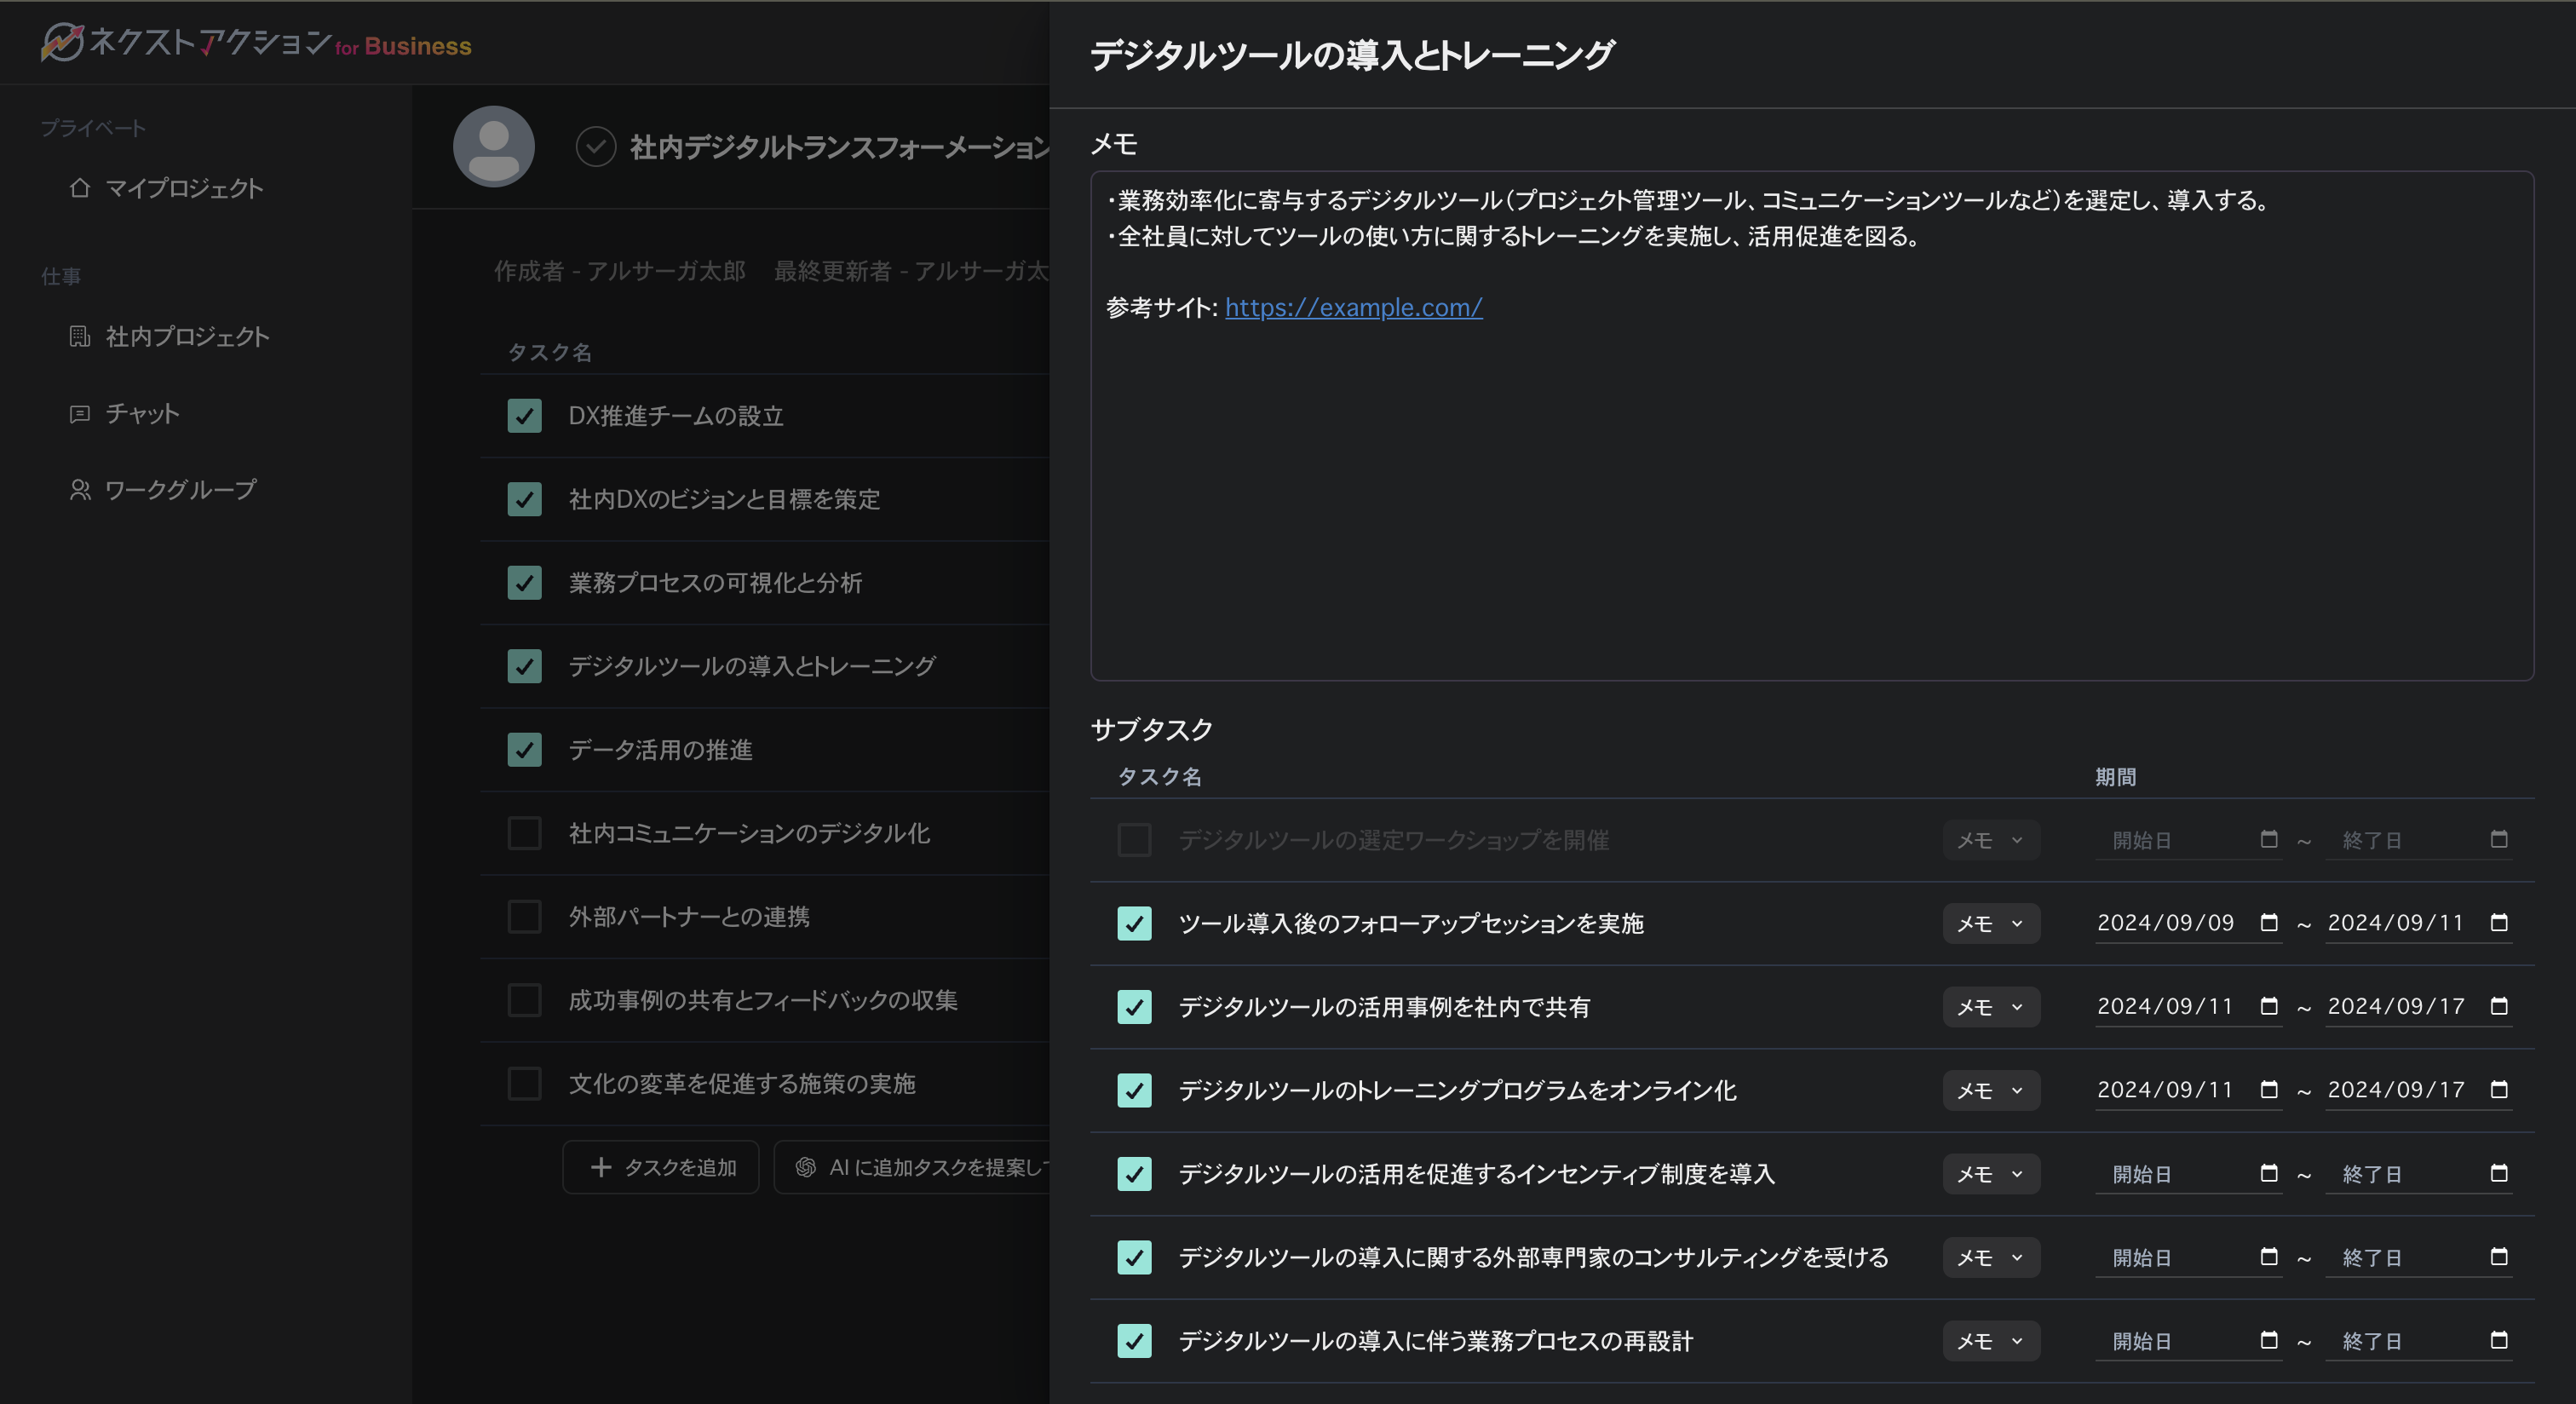Expand メモ dropdown for オンライン化 subtask
The width and height of the screenshot is (2576, 1404).
1991,1090
